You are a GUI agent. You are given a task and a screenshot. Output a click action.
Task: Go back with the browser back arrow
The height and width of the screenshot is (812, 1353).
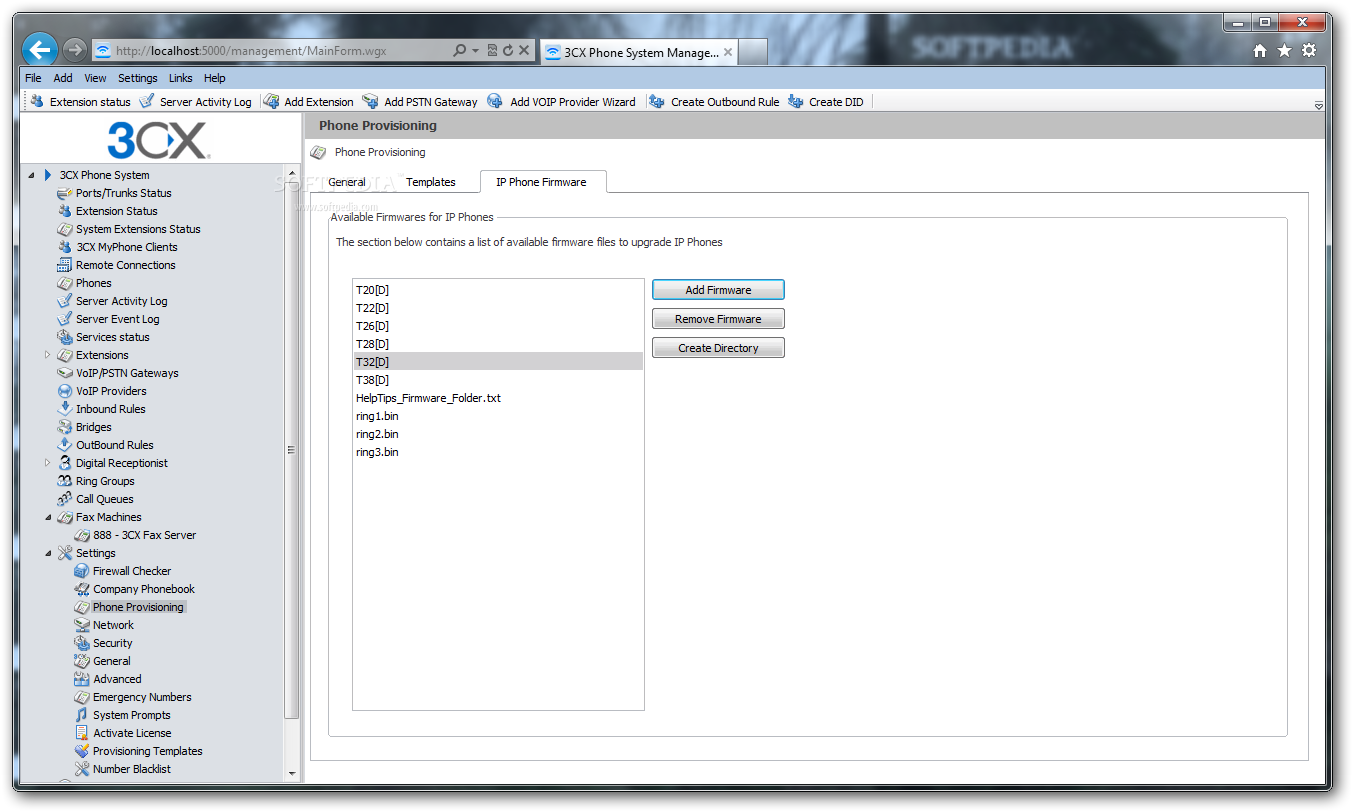40,49
